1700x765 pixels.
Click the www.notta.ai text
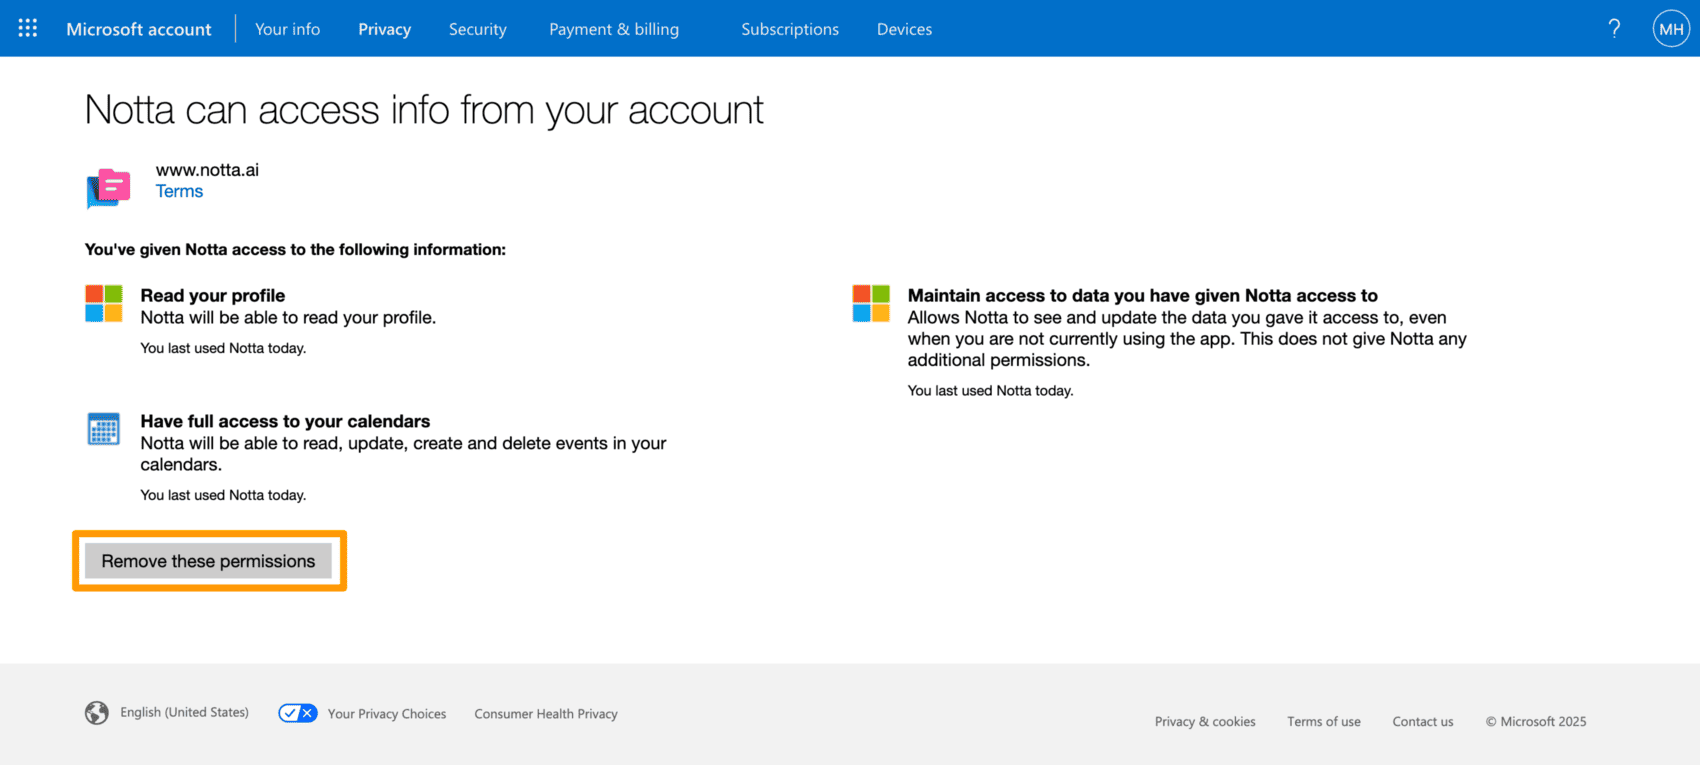(x=207, y=170)
